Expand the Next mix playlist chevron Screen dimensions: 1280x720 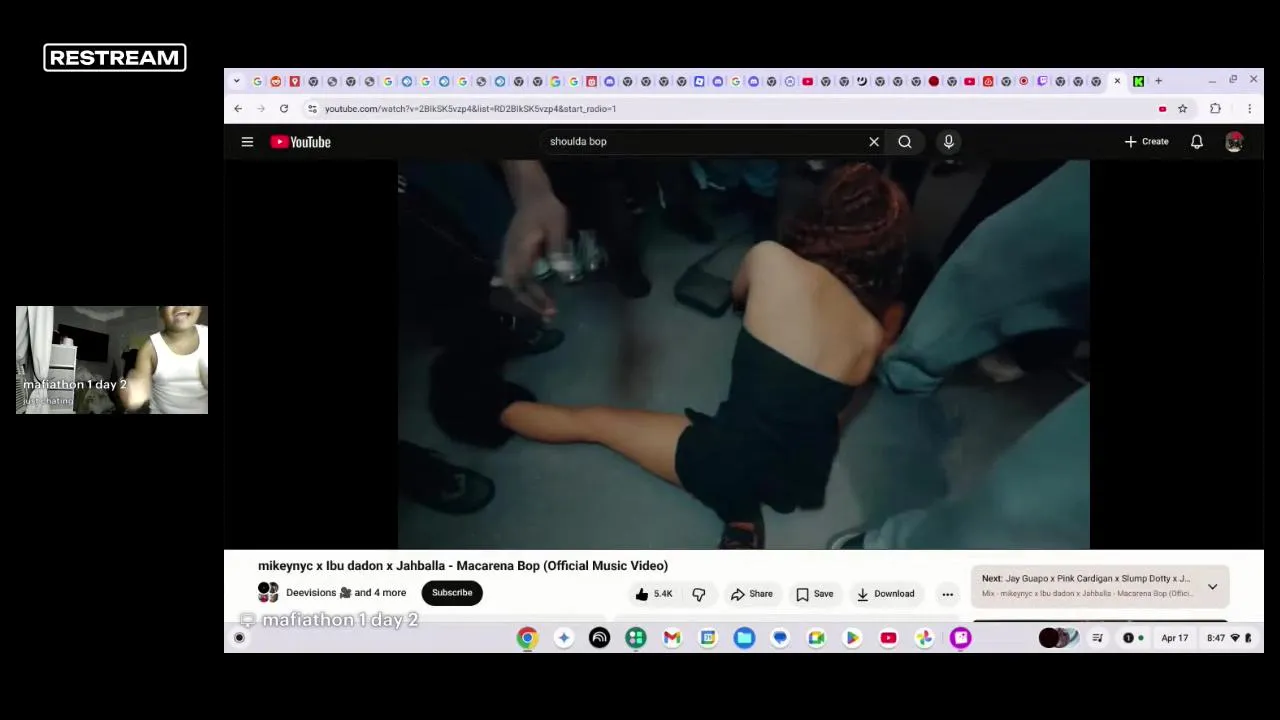point(1212,587)
